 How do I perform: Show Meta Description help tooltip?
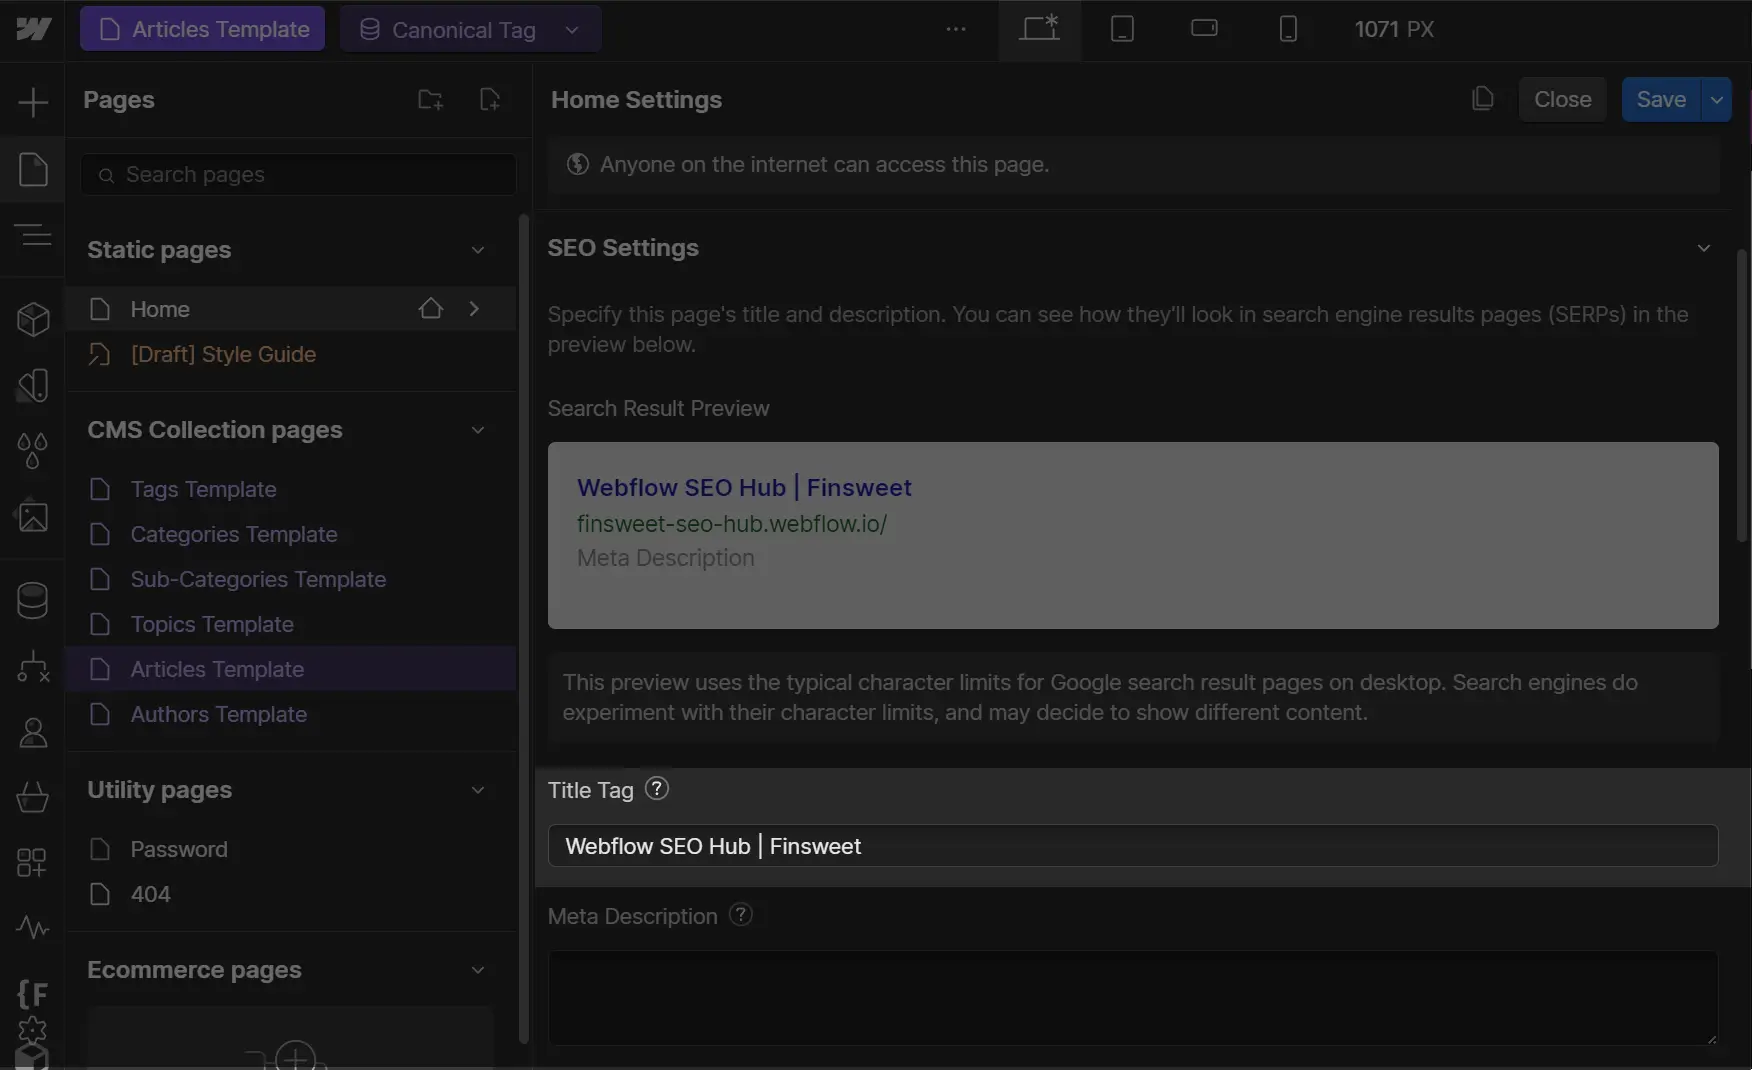[741, 915]
